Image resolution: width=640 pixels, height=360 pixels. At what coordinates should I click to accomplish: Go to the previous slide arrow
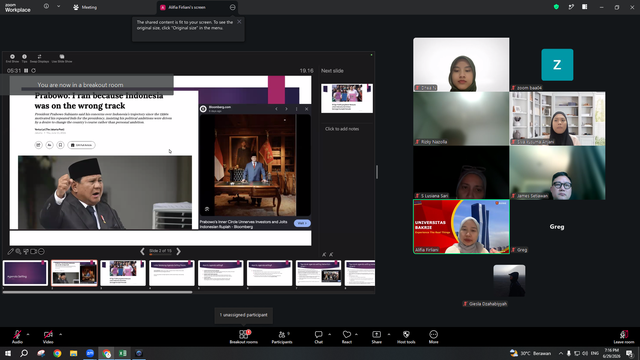142,251
